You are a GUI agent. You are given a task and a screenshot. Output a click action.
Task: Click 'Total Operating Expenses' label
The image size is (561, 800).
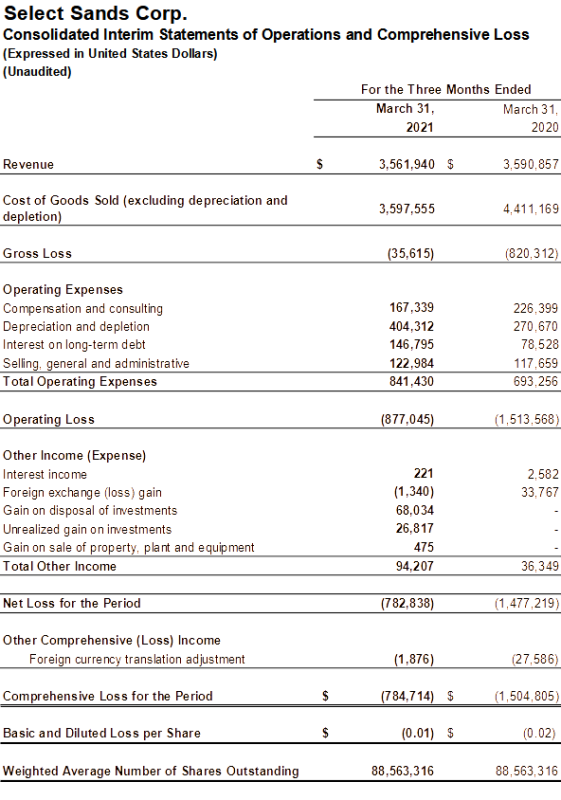pyautogui.click(x=80, y=382)
